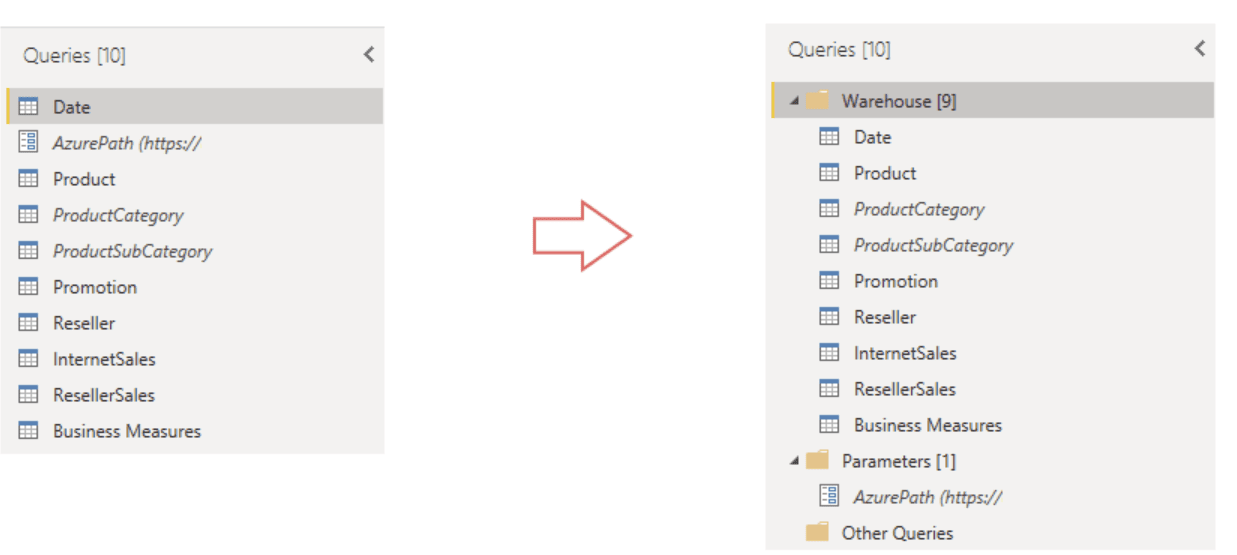This screenshot has height=555, width=1237.
Task: Click the Other Queries folder icon
Action: [x=818, y=533]
